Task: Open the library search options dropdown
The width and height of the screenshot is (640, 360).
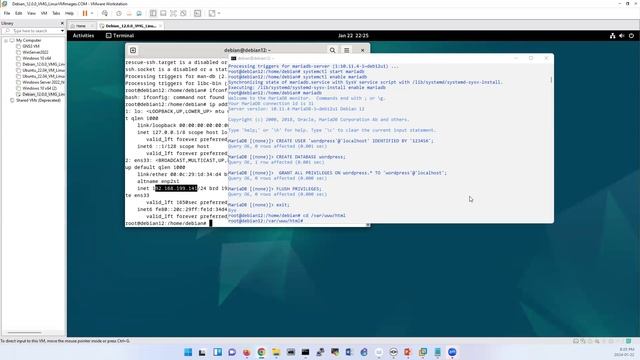Action: click(x=62, y=31)
